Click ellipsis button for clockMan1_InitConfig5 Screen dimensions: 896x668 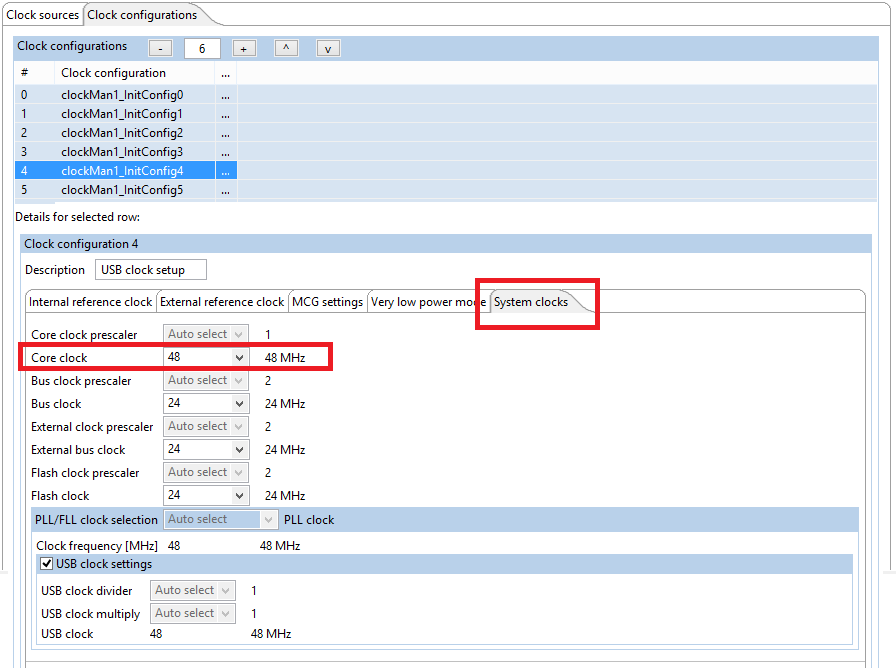pos(225,190)
